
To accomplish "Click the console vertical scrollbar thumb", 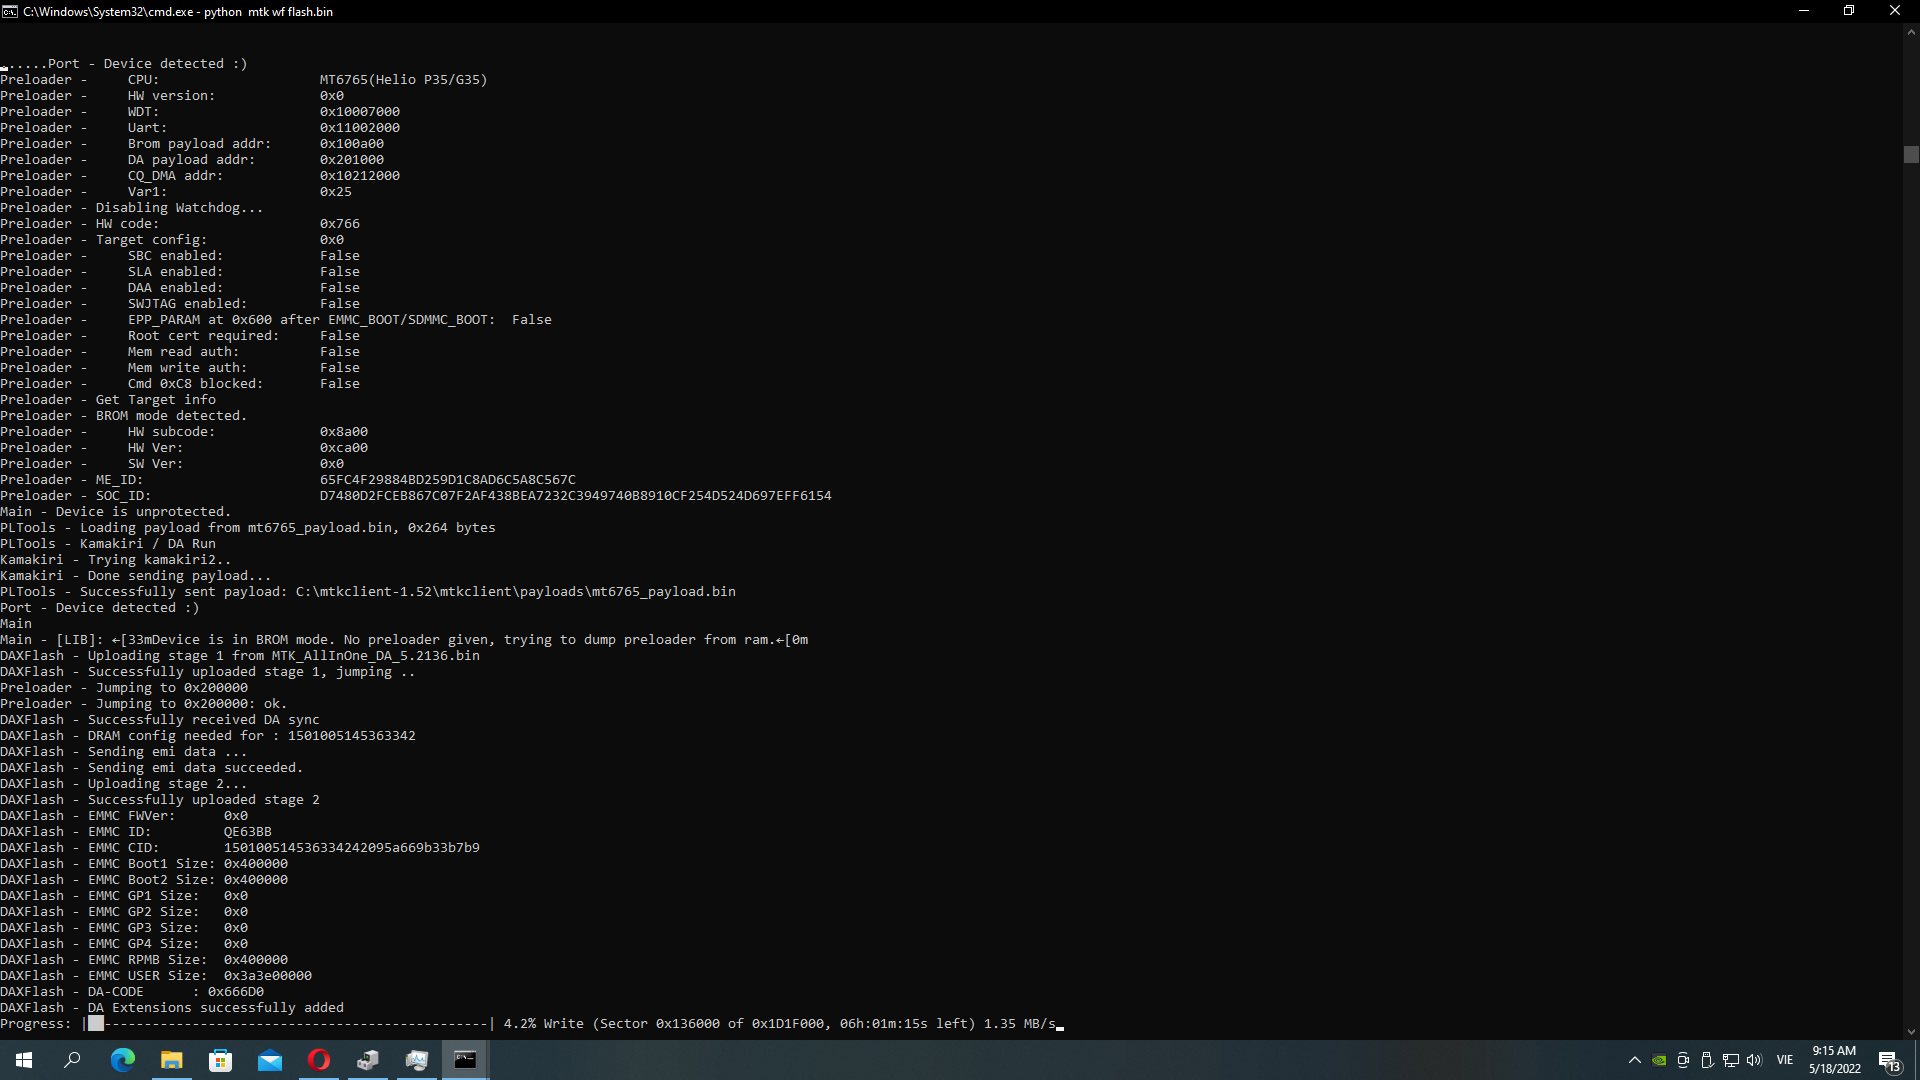I will pyautogui.click(x=1911, y=155).
